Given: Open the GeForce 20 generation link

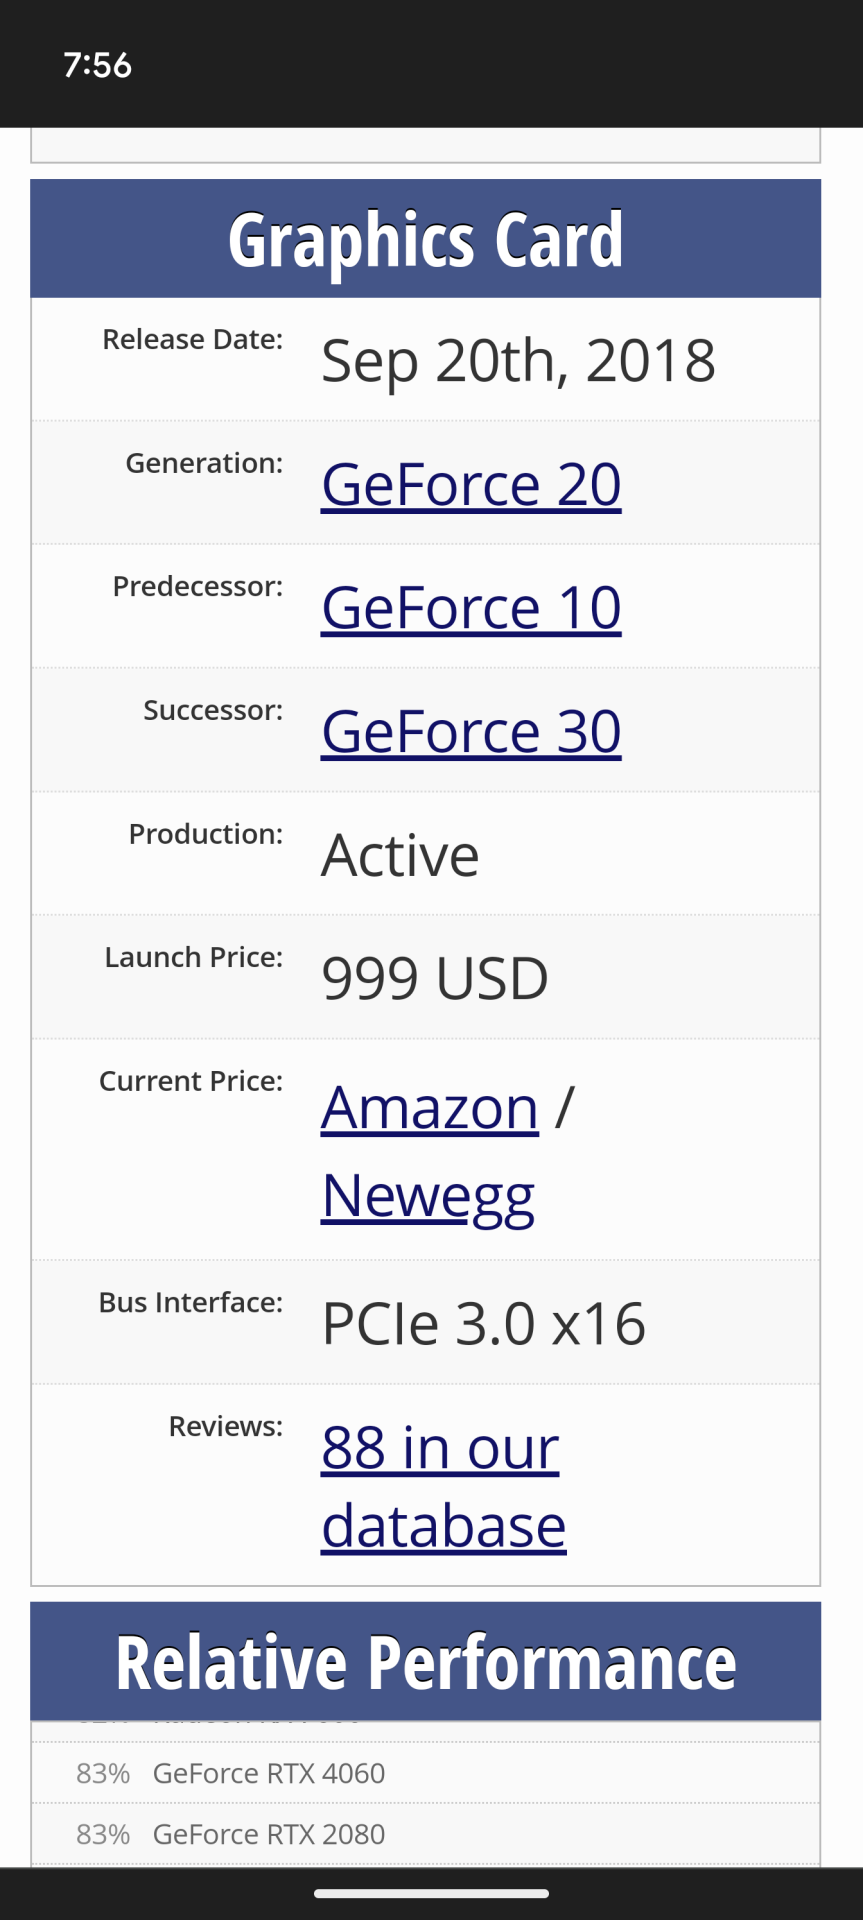Looking at the screenshot, I should (x=471, y=485).
